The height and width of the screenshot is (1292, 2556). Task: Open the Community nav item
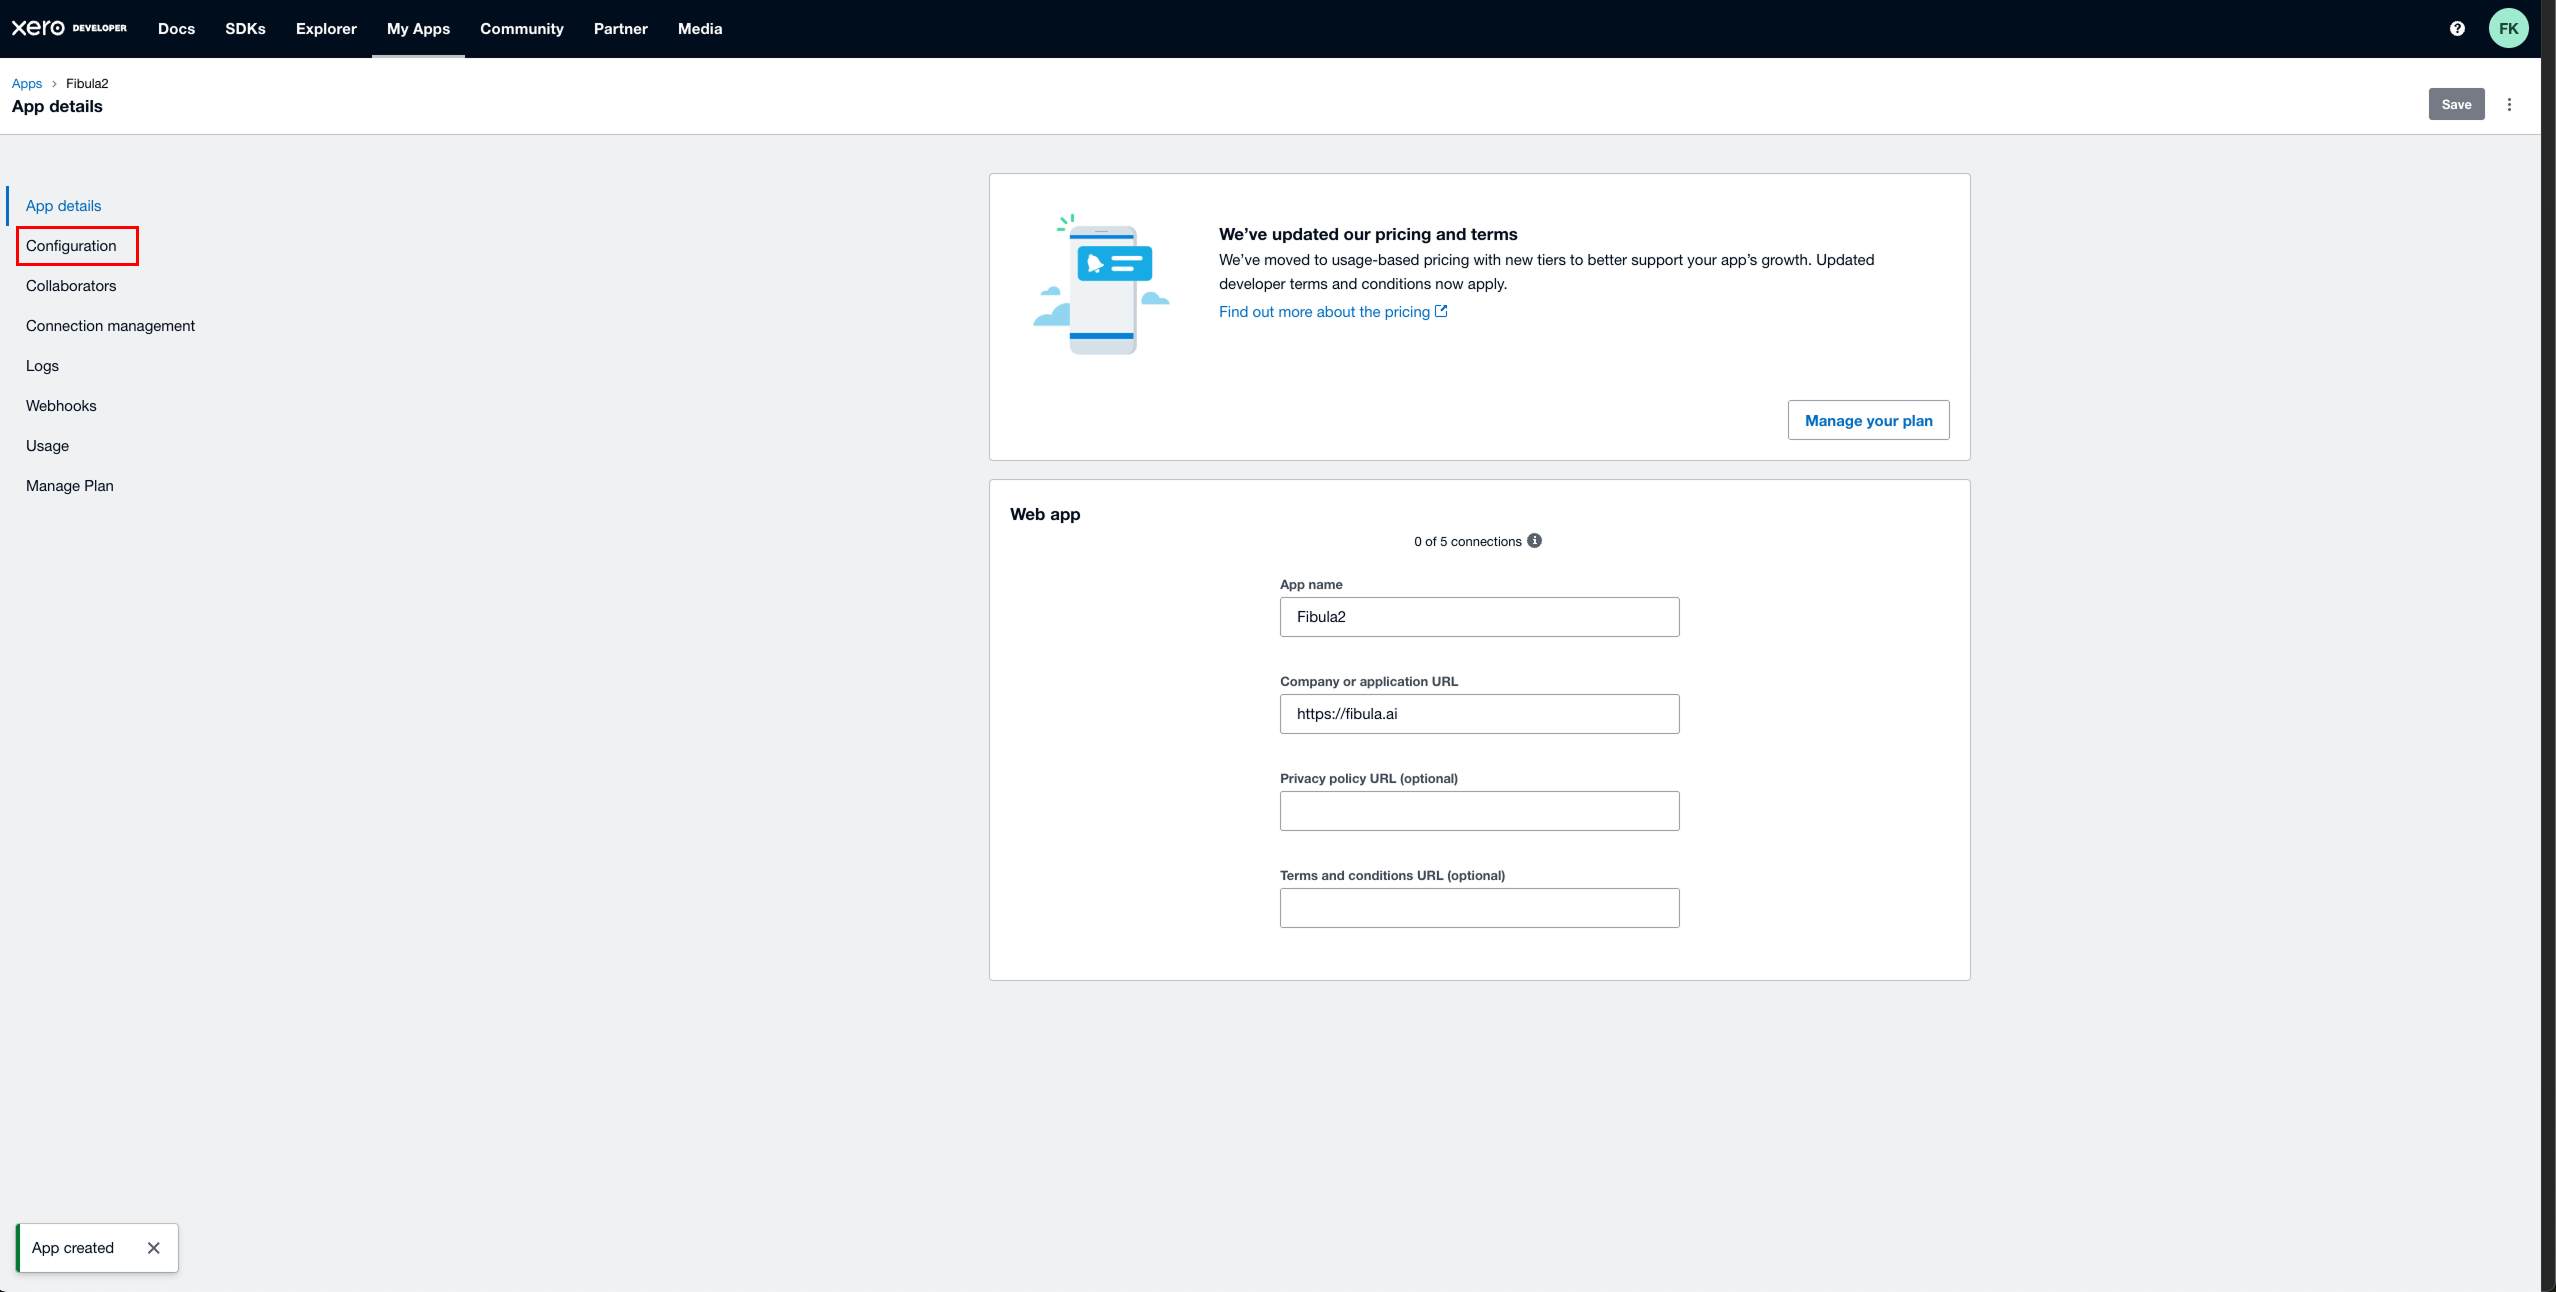522,29
